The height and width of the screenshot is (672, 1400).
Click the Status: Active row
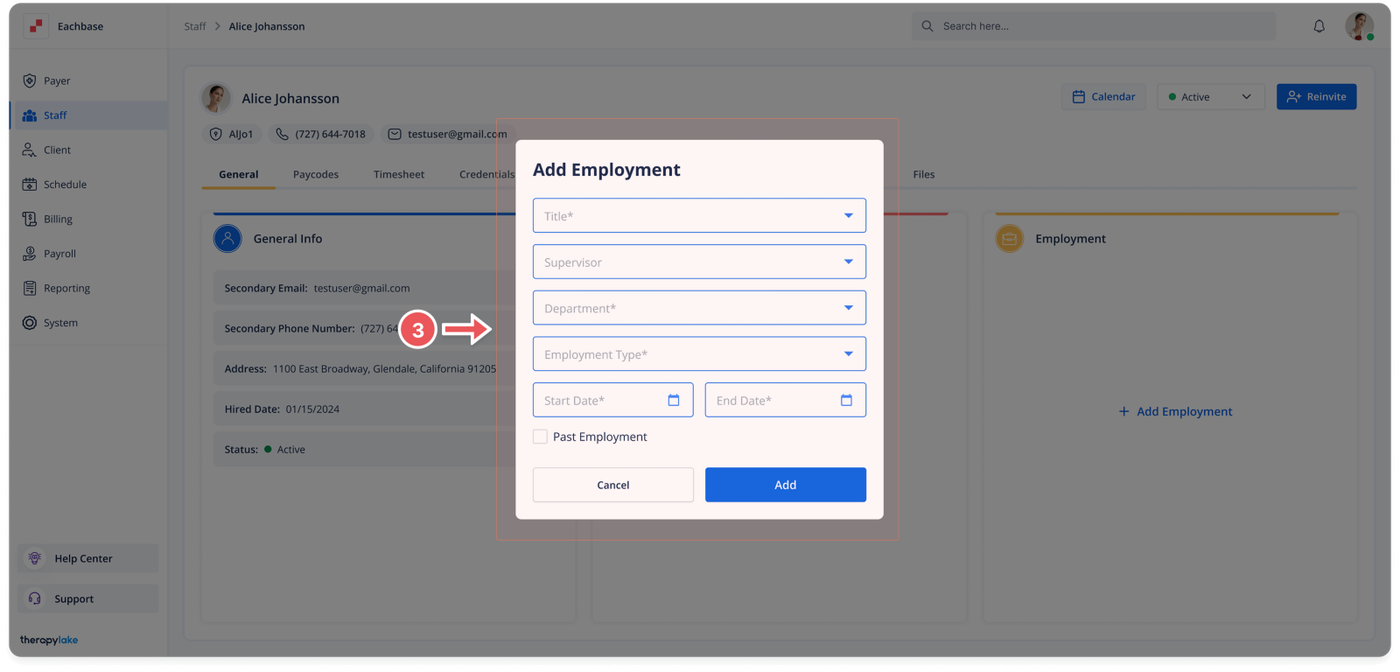tap(364, 449)
